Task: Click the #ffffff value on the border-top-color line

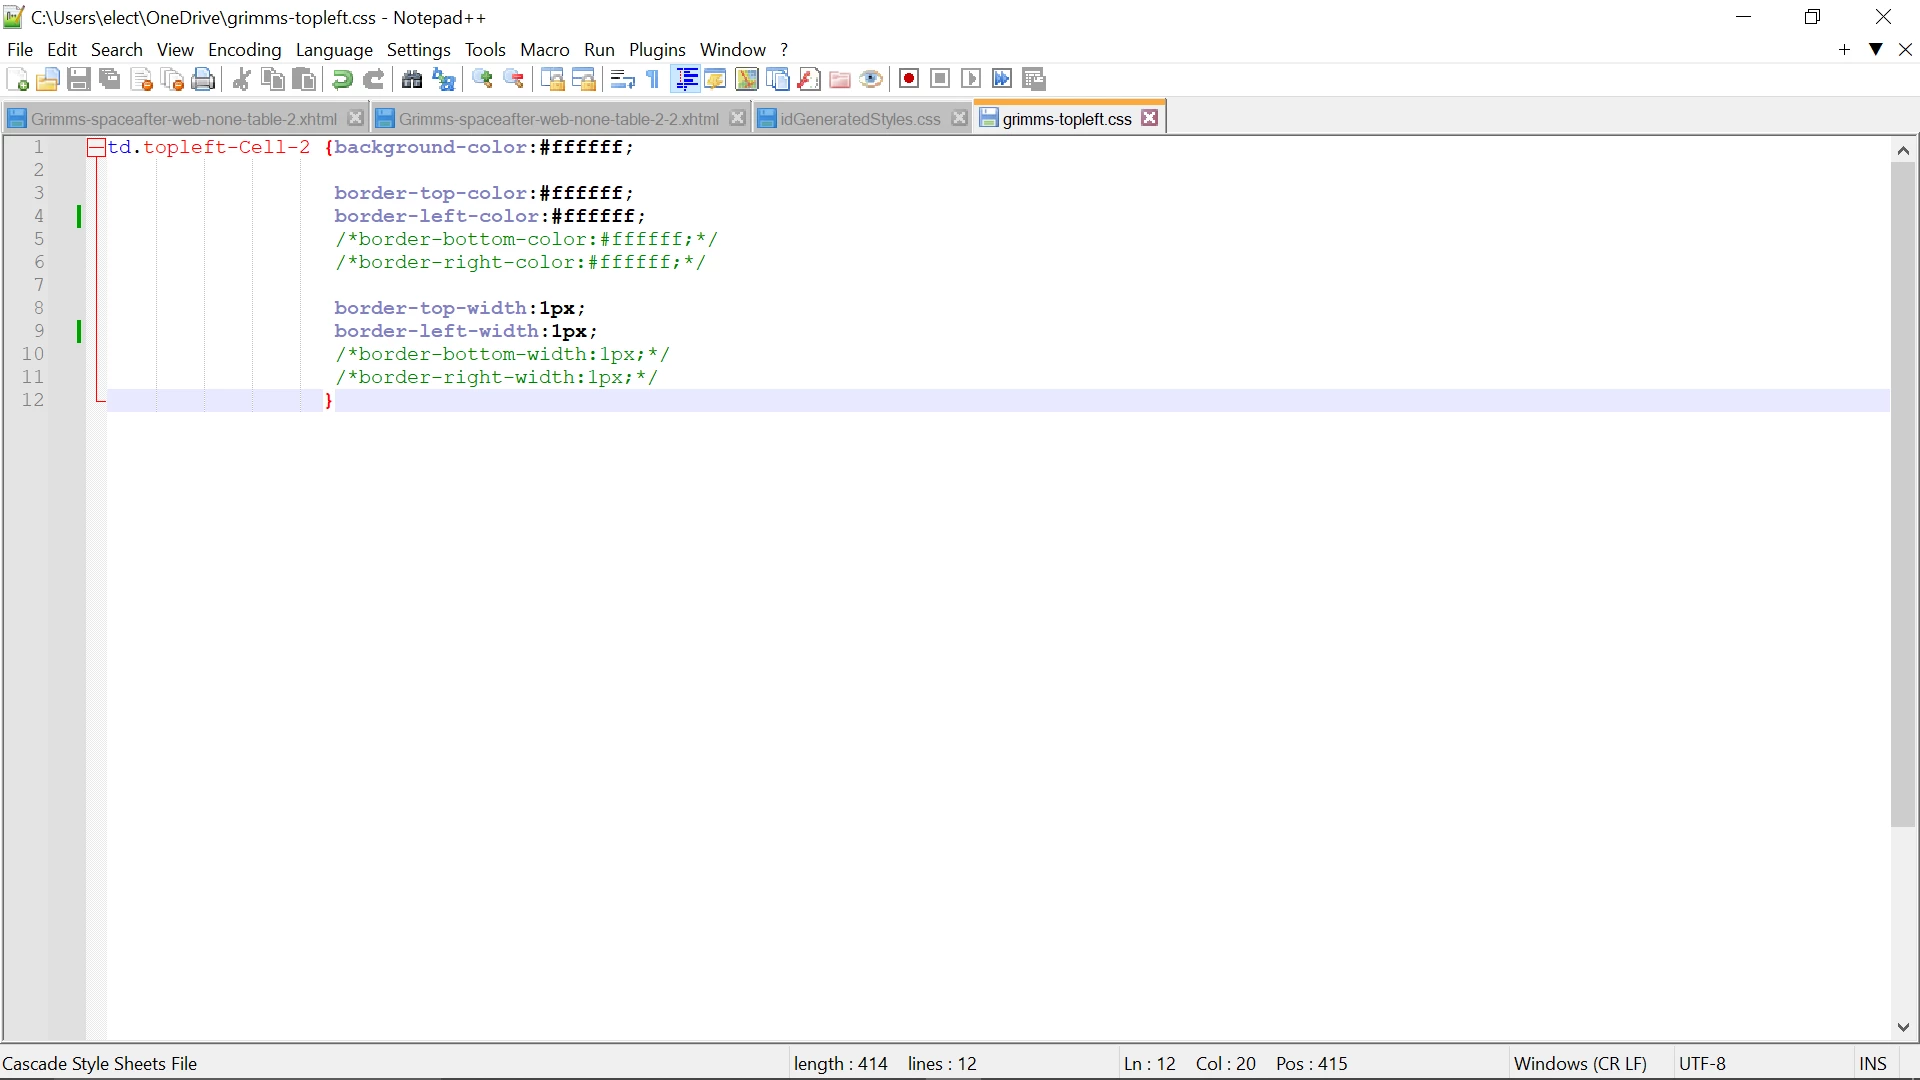Action: click(x=580, y=193)
